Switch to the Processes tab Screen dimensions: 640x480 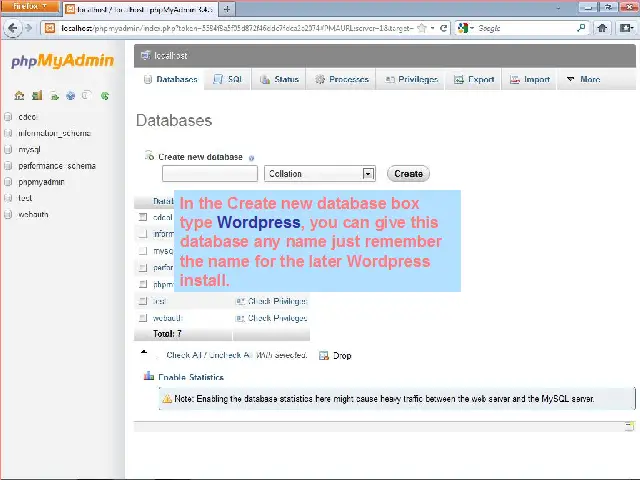tap(342, 79)
